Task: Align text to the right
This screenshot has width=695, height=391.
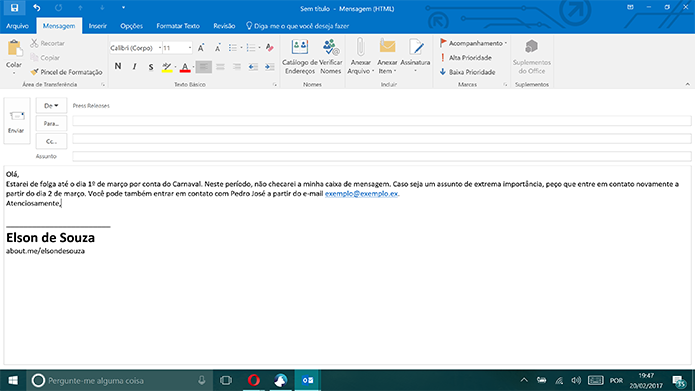Action: coord(237,67)
